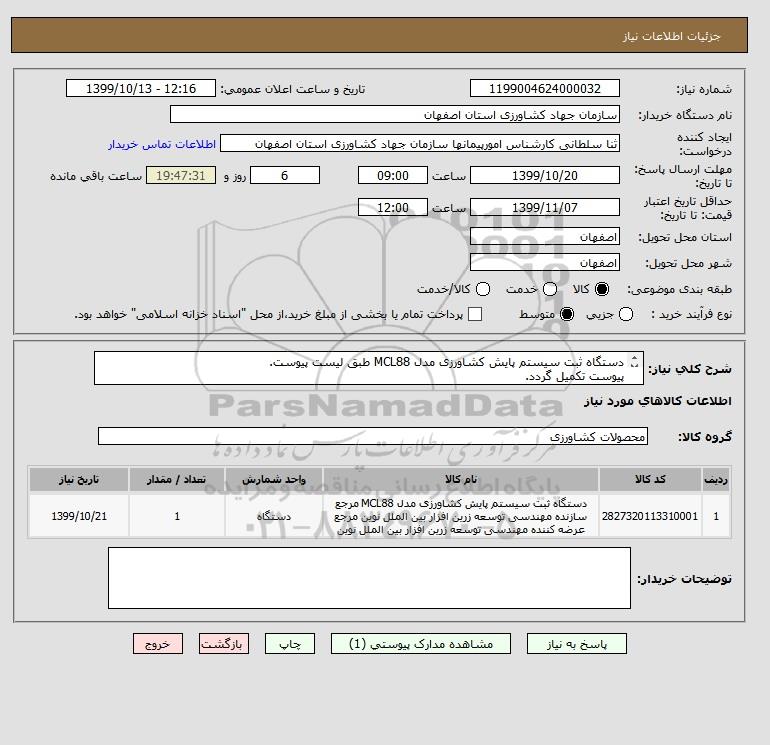Focus the توضیحات خریدار text area
Image resolution: width=770 pixels, height=745 pixels.
click(369, 578)
